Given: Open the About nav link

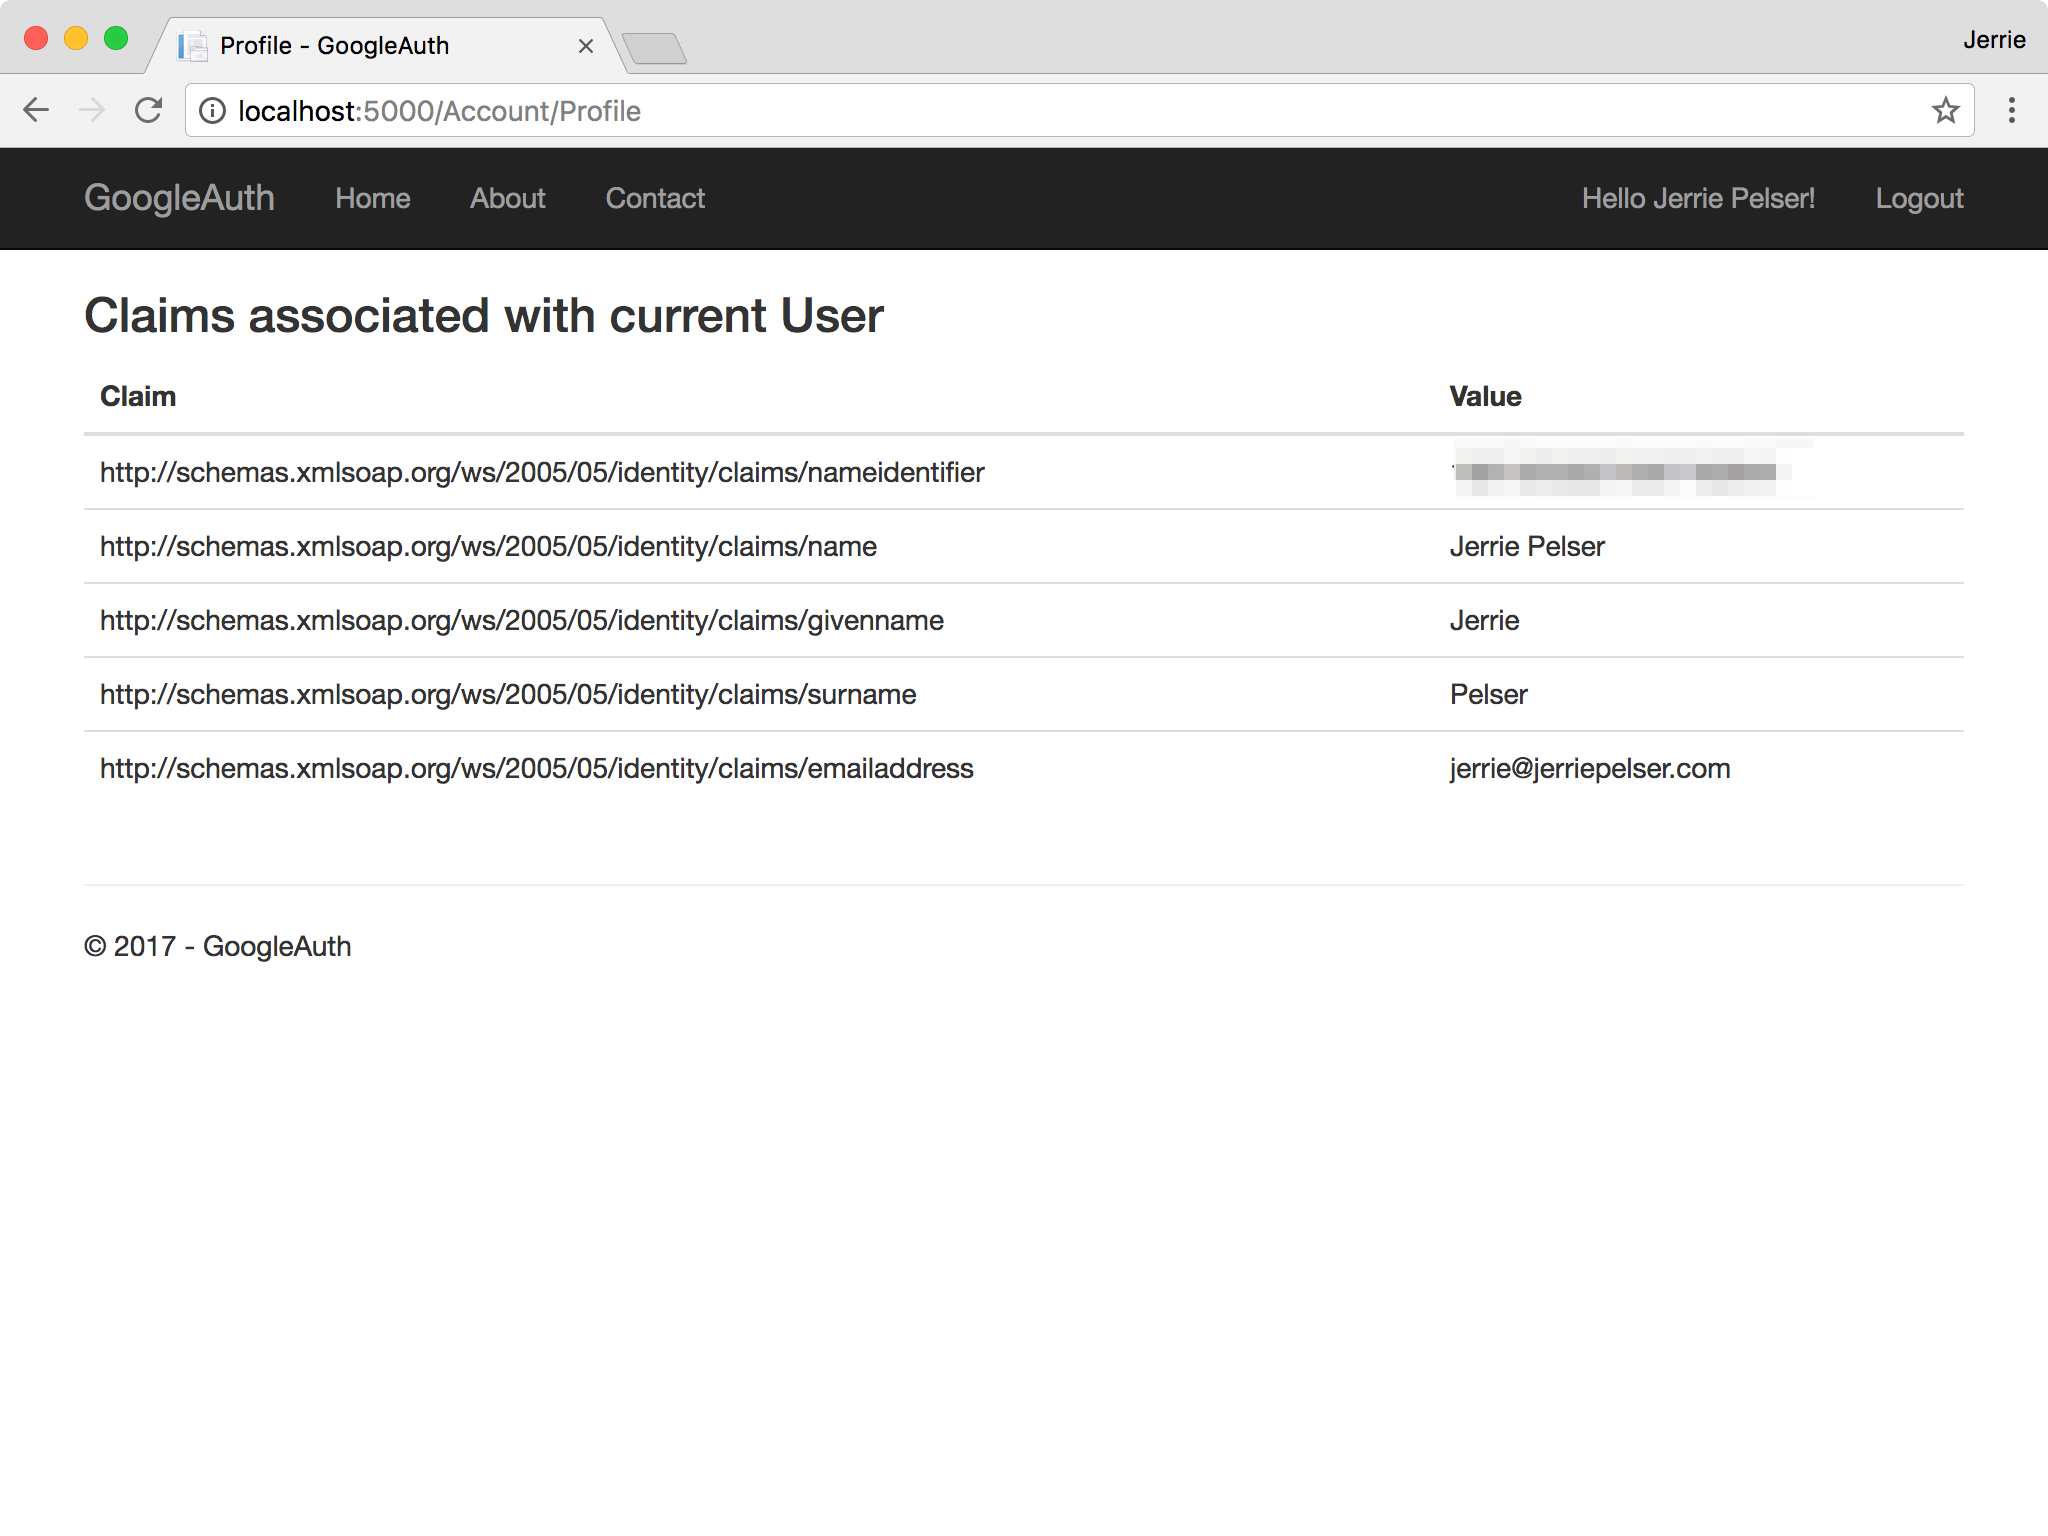Looking at the screenshot, I should [x=508, y=198].
